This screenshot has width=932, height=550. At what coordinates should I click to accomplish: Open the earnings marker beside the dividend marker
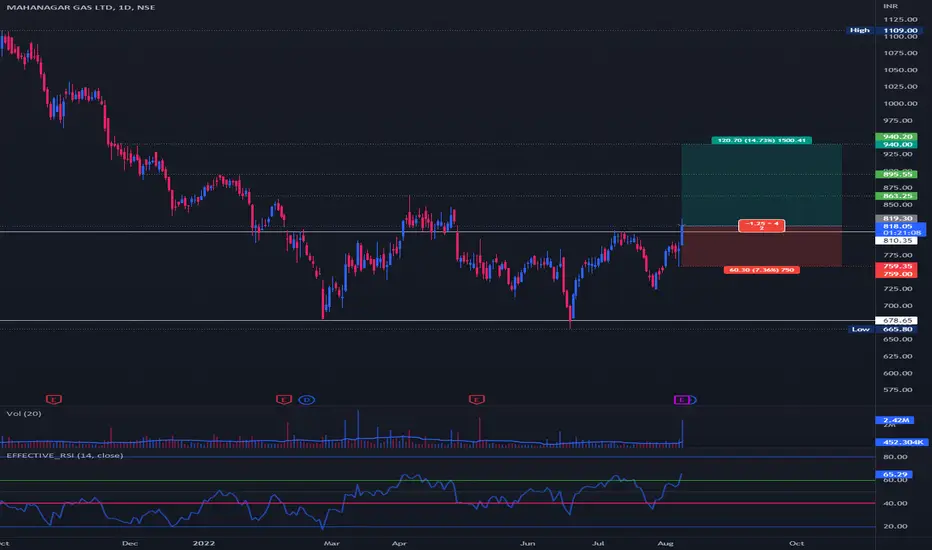tap(284, 400)
